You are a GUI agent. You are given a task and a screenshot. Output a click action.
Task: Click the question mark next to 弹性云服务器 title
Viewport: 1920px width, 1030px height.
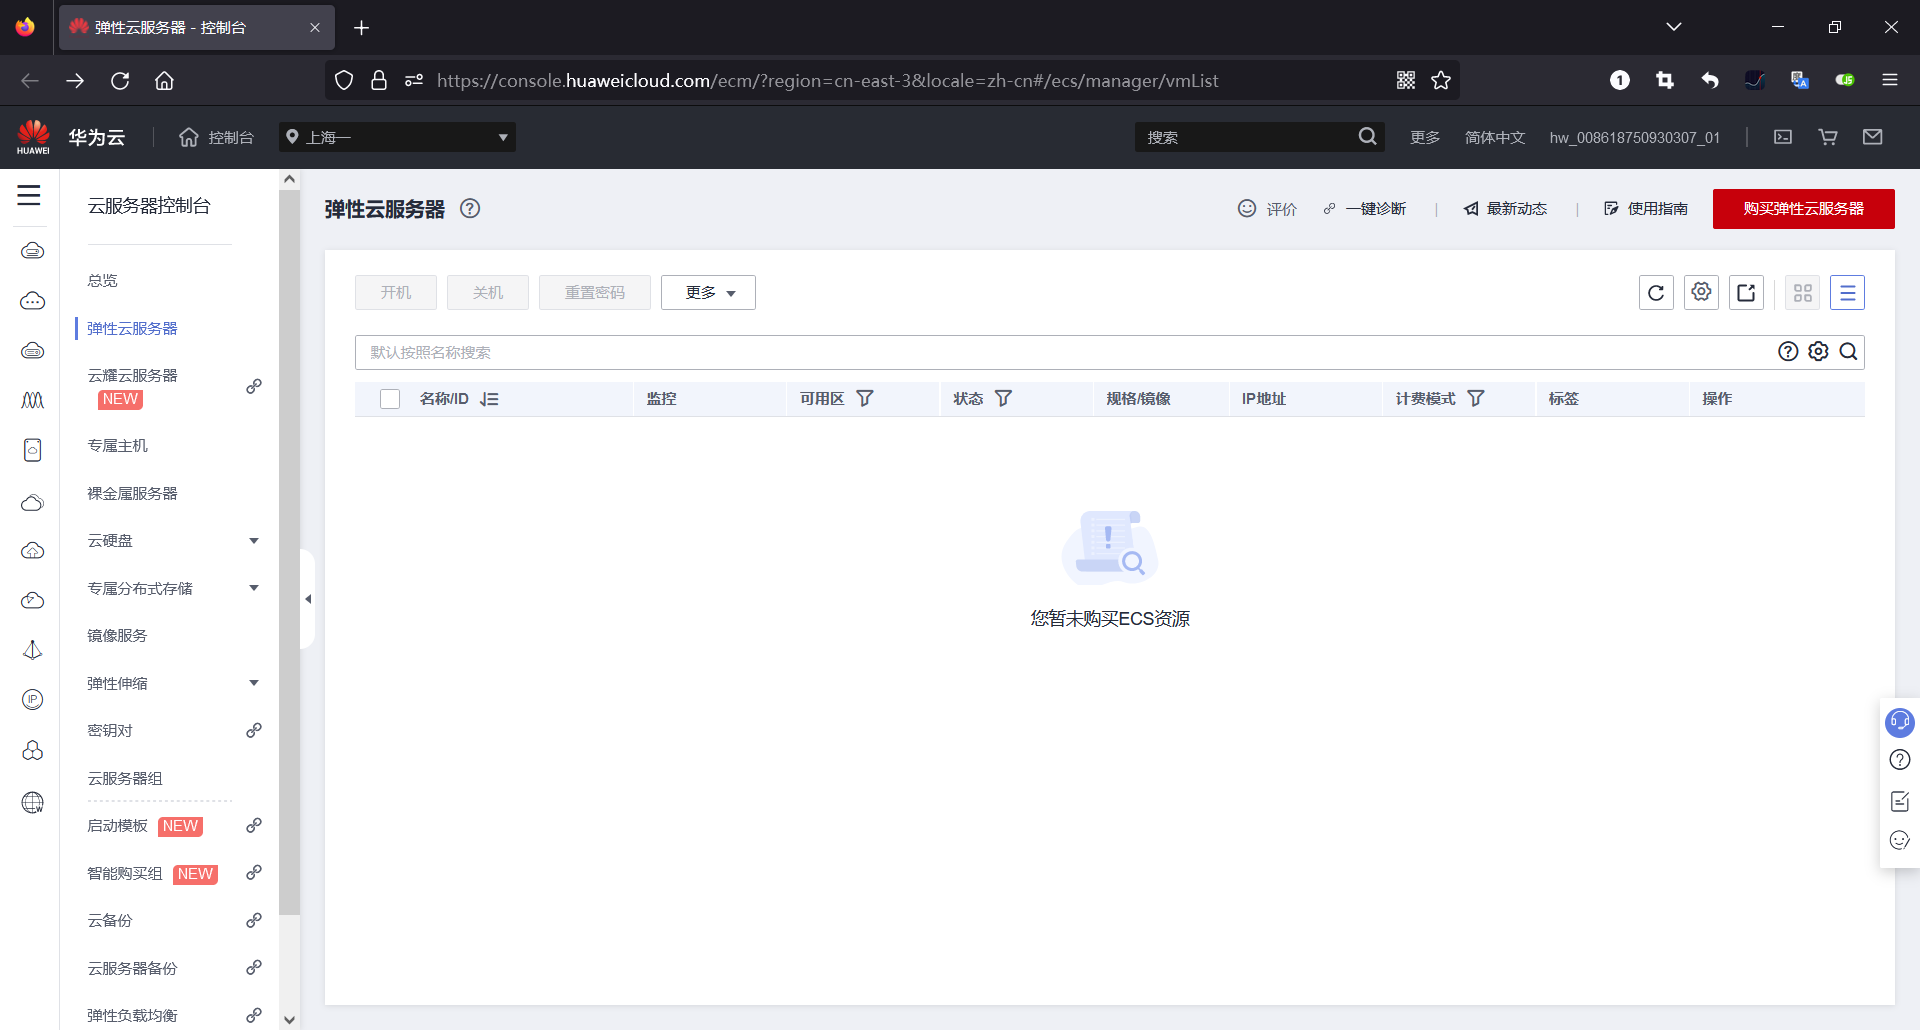click(x=470, y=209)
